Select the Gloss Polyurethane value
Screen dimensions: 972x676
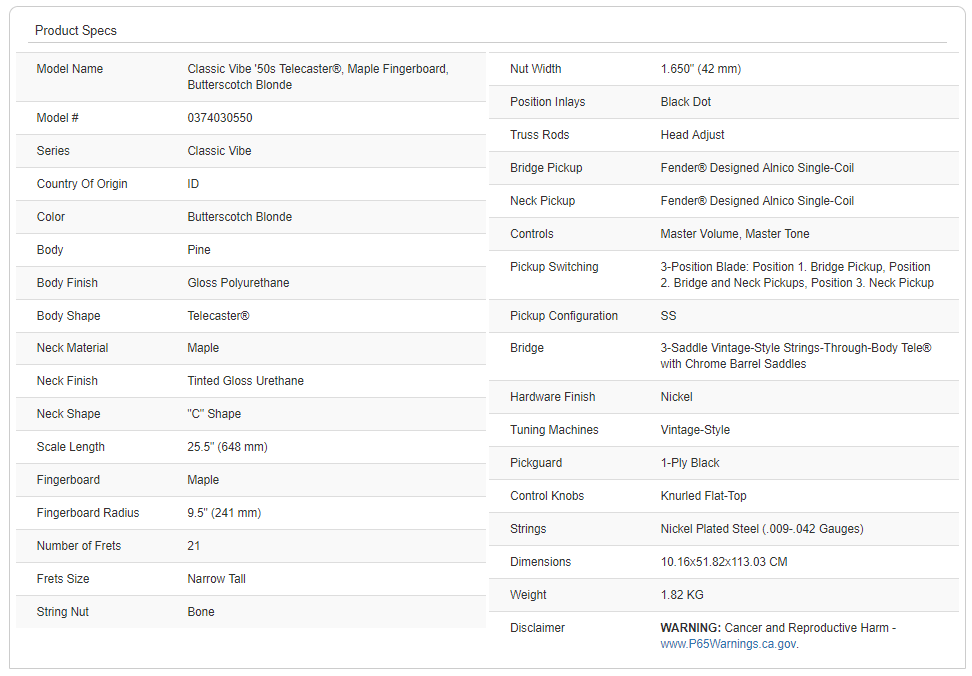[239, 283]
